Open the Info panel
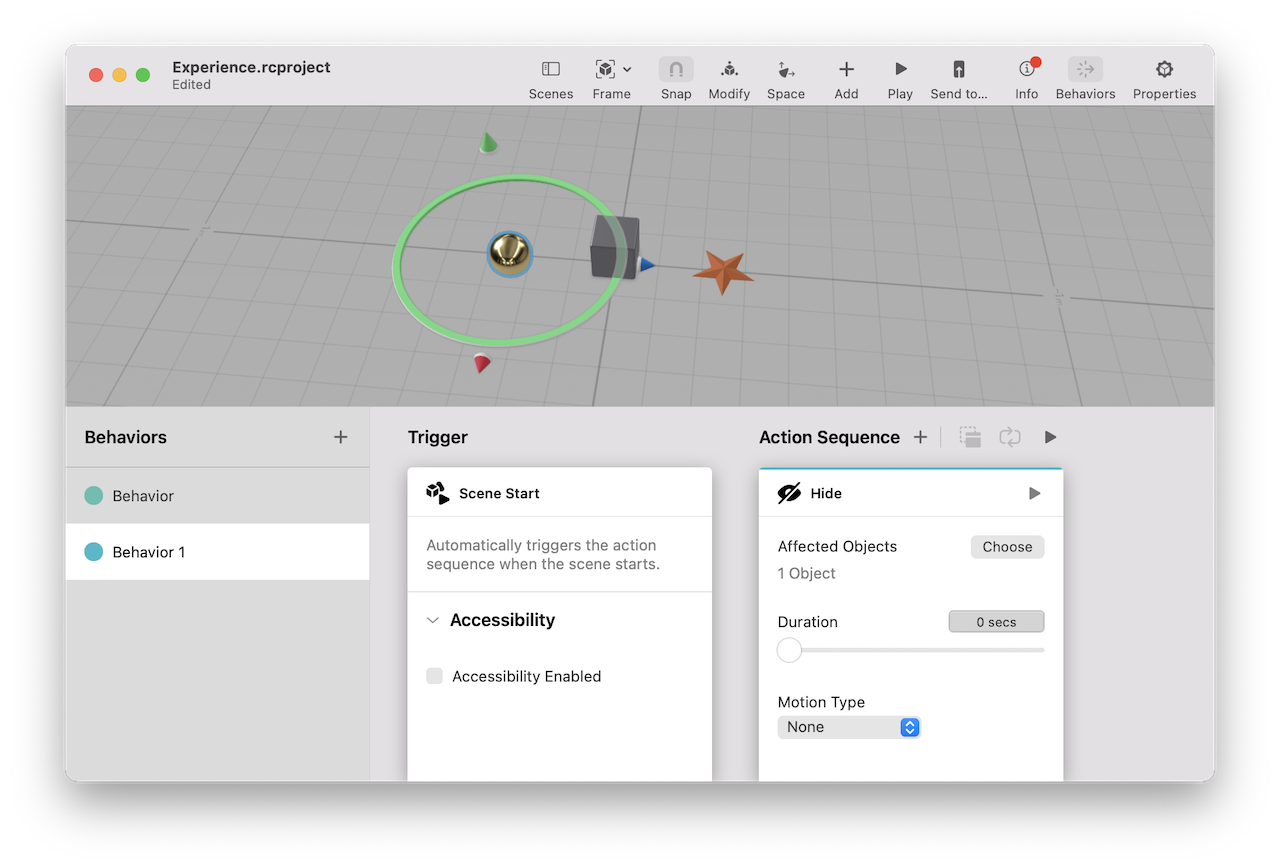The image size is (1280, 868). [x=1027, y=79]
